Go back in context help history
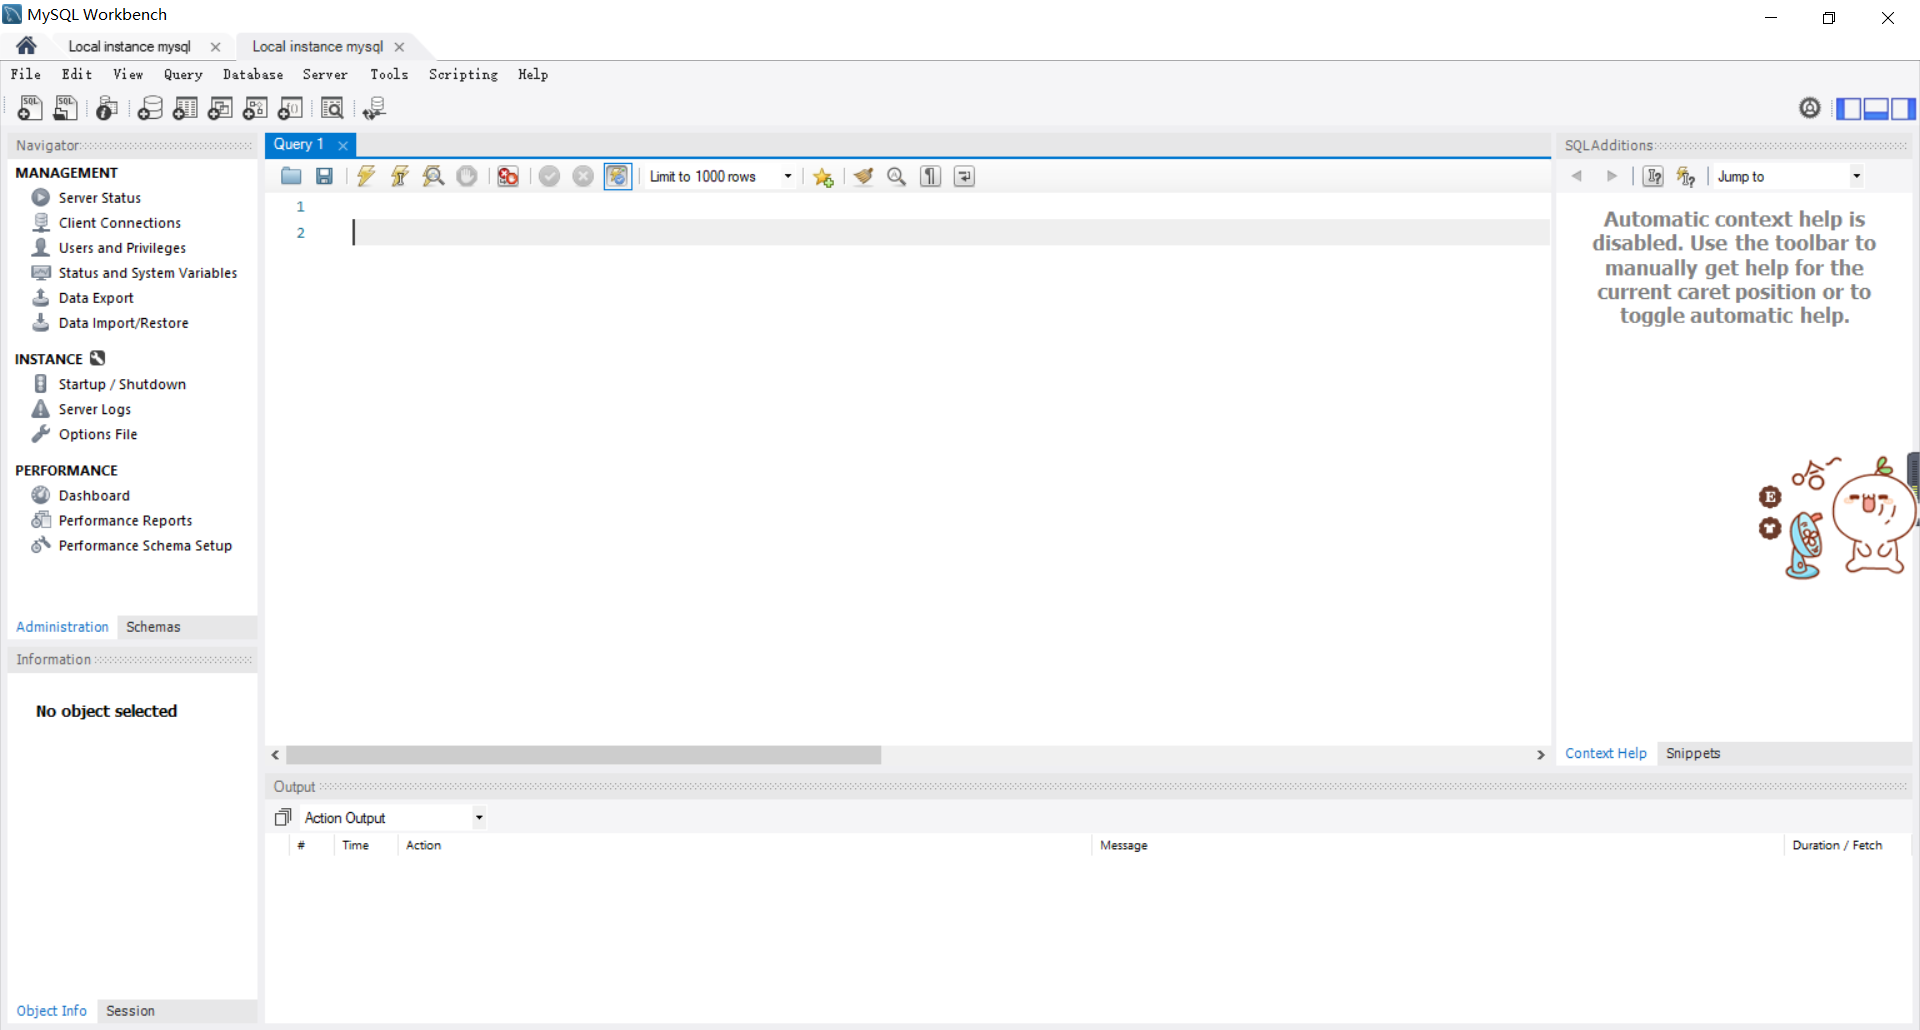Viewport: 1920px width, 1030px height. [1577, 176]
